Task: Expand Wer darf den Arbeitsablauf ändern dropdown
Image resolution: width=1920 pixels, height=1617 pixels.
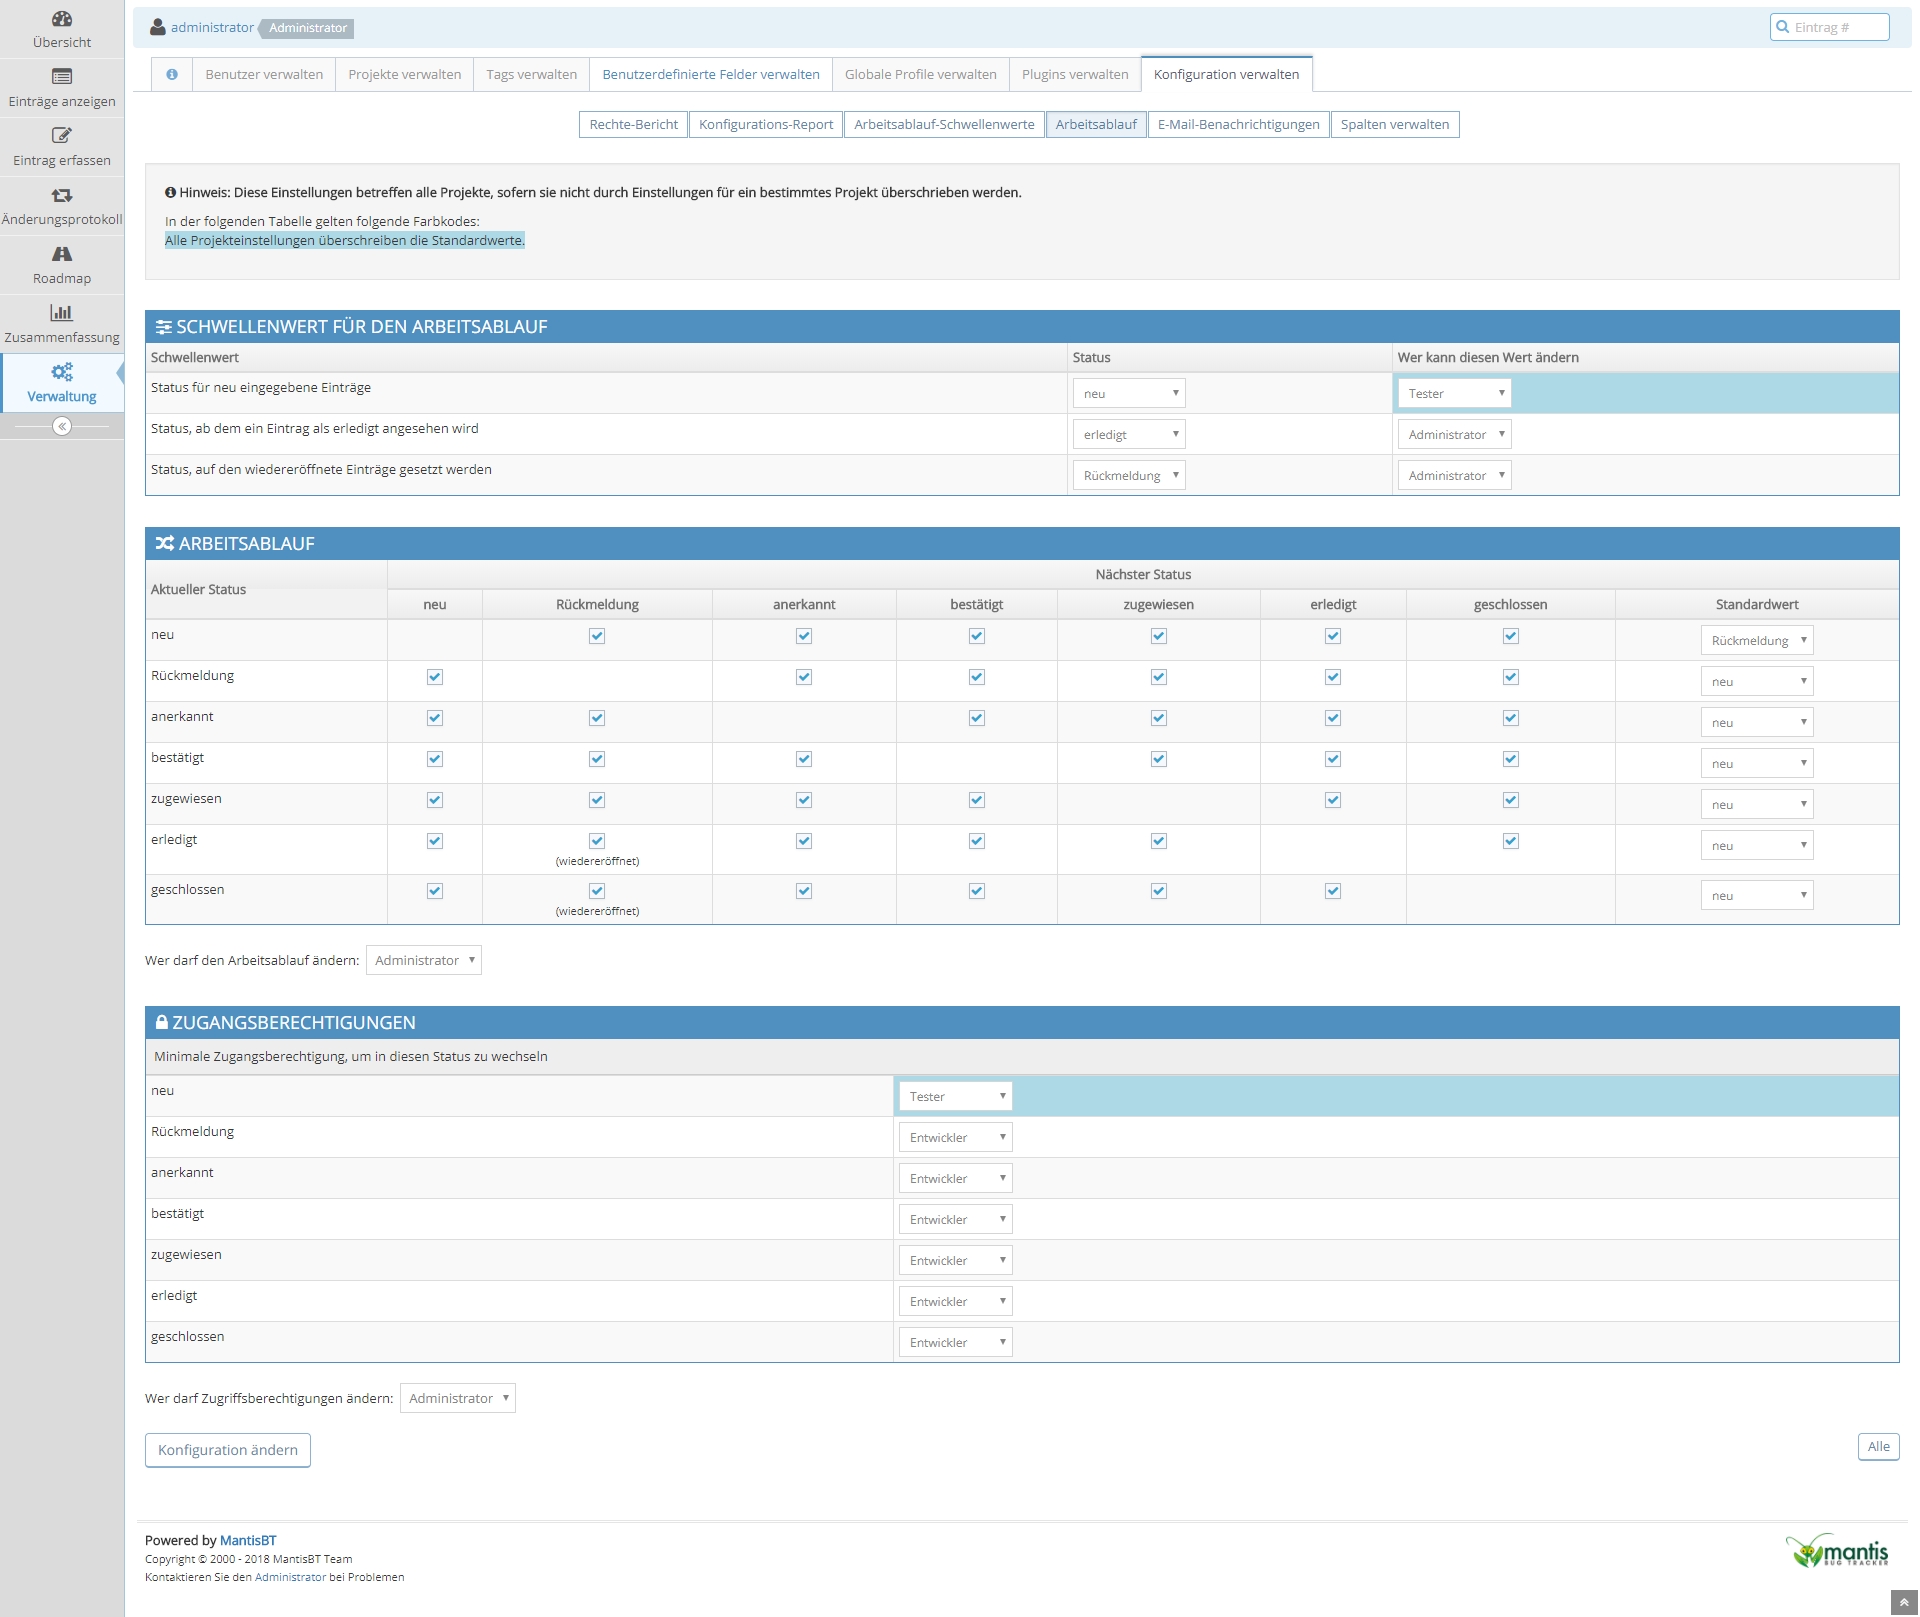Action: pos(423,960)
